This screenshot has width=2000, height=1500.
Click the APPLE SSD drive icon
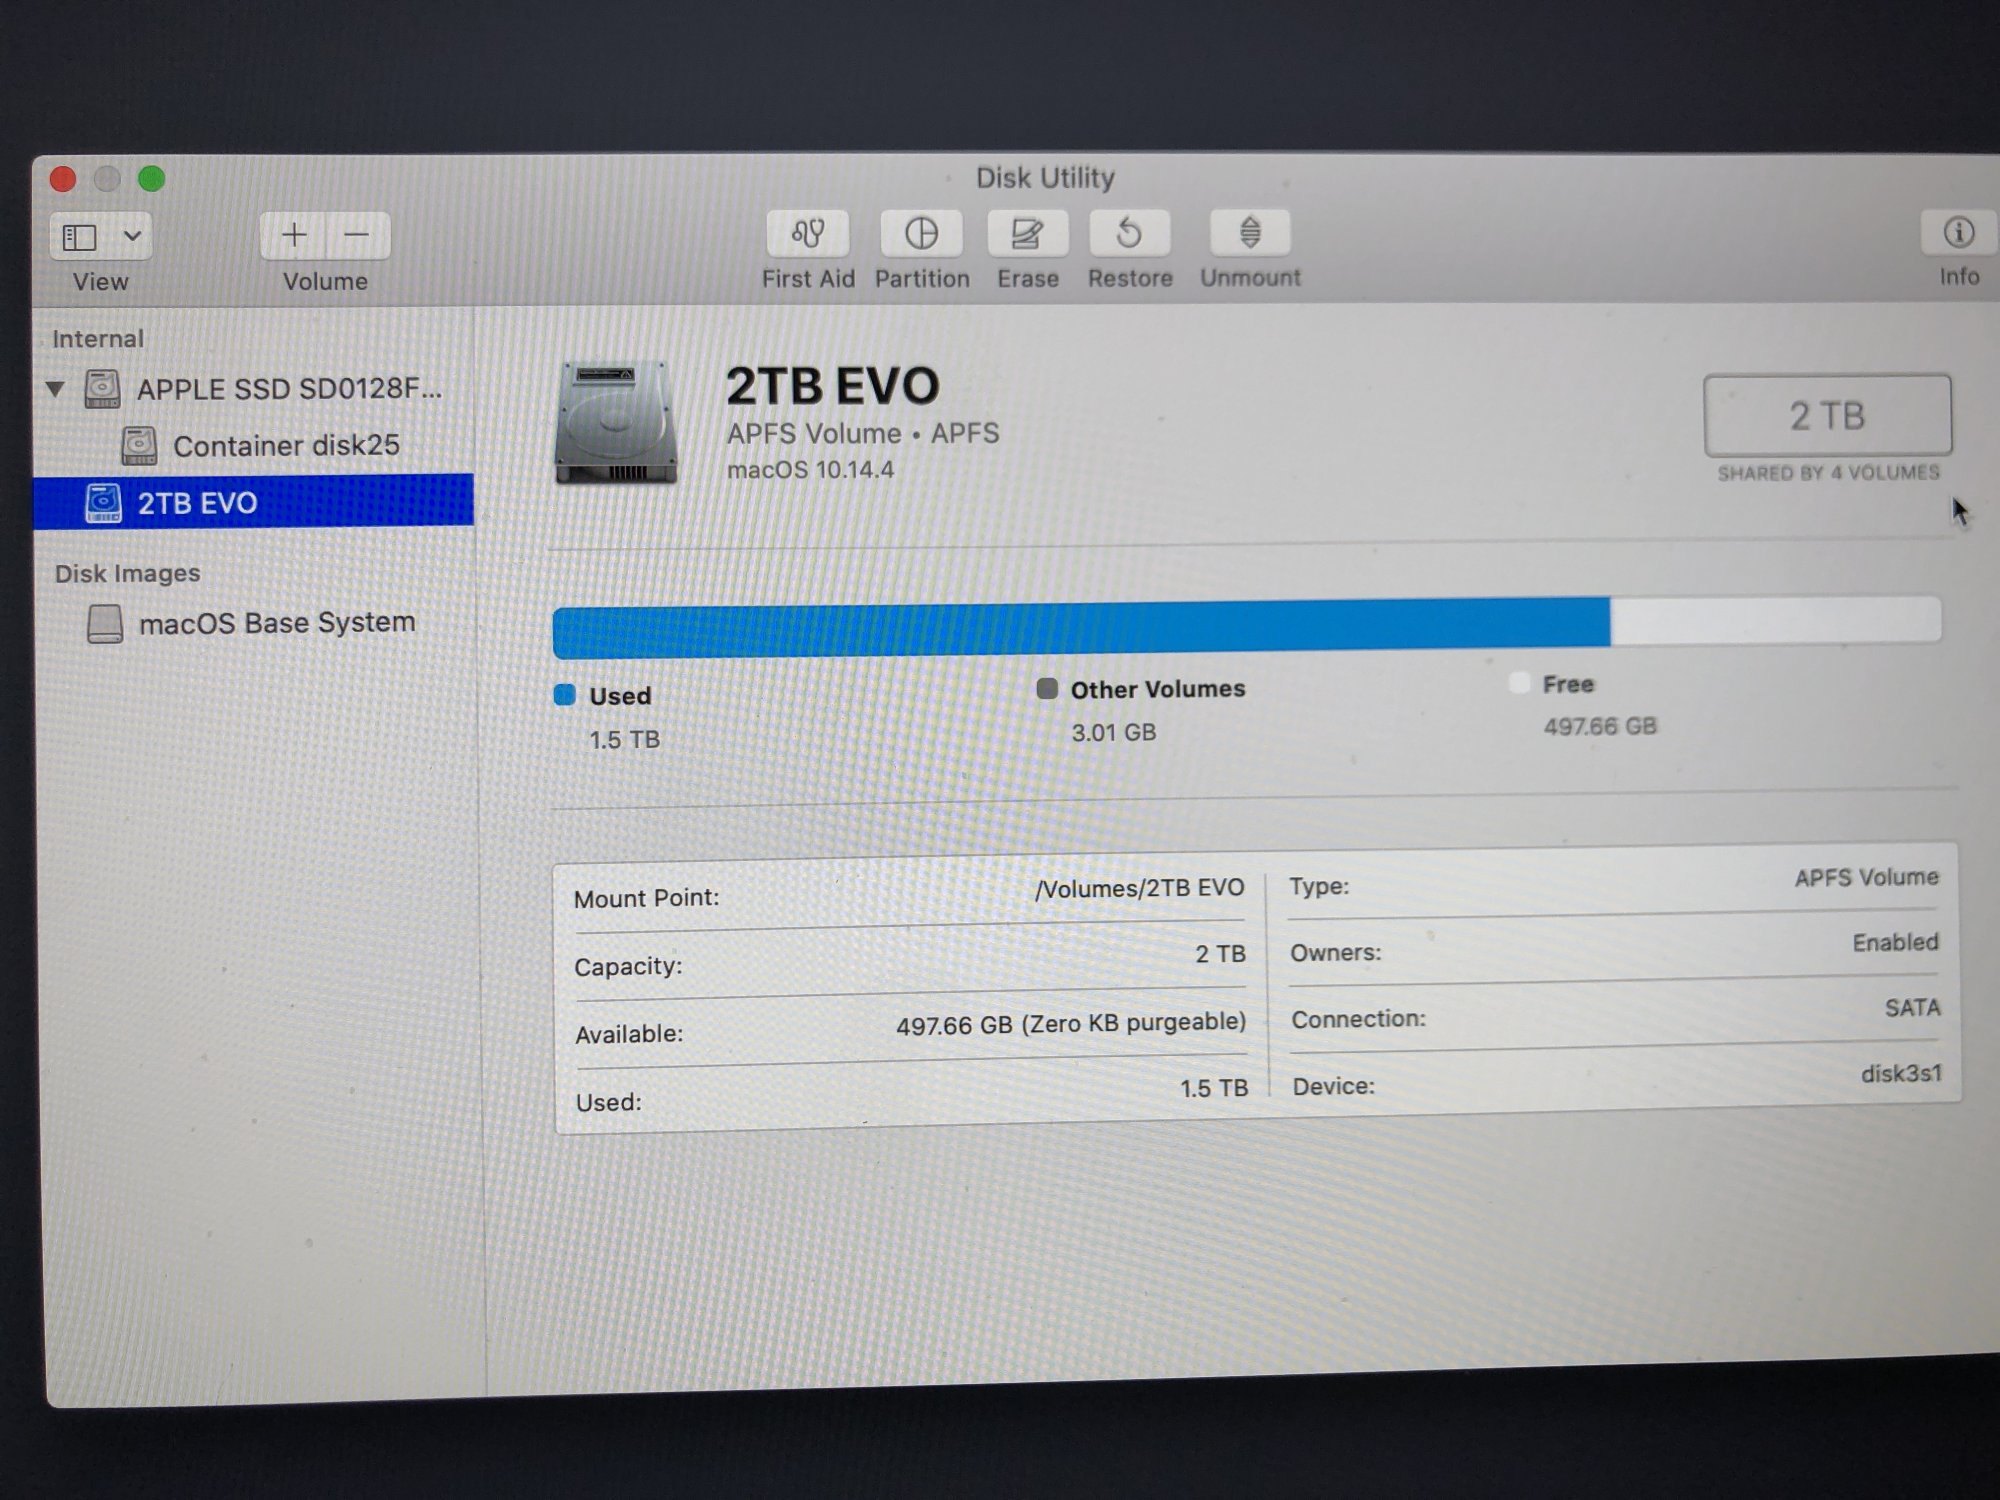click(x=102, y=389)
